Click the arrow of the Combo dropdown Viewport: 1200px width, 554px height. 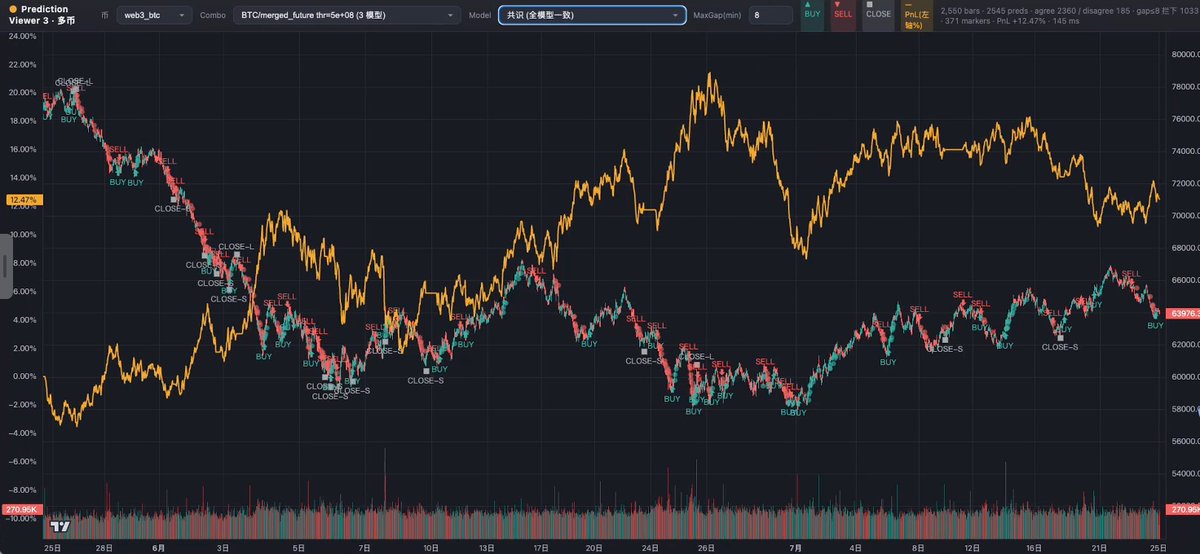coord(452,16)
